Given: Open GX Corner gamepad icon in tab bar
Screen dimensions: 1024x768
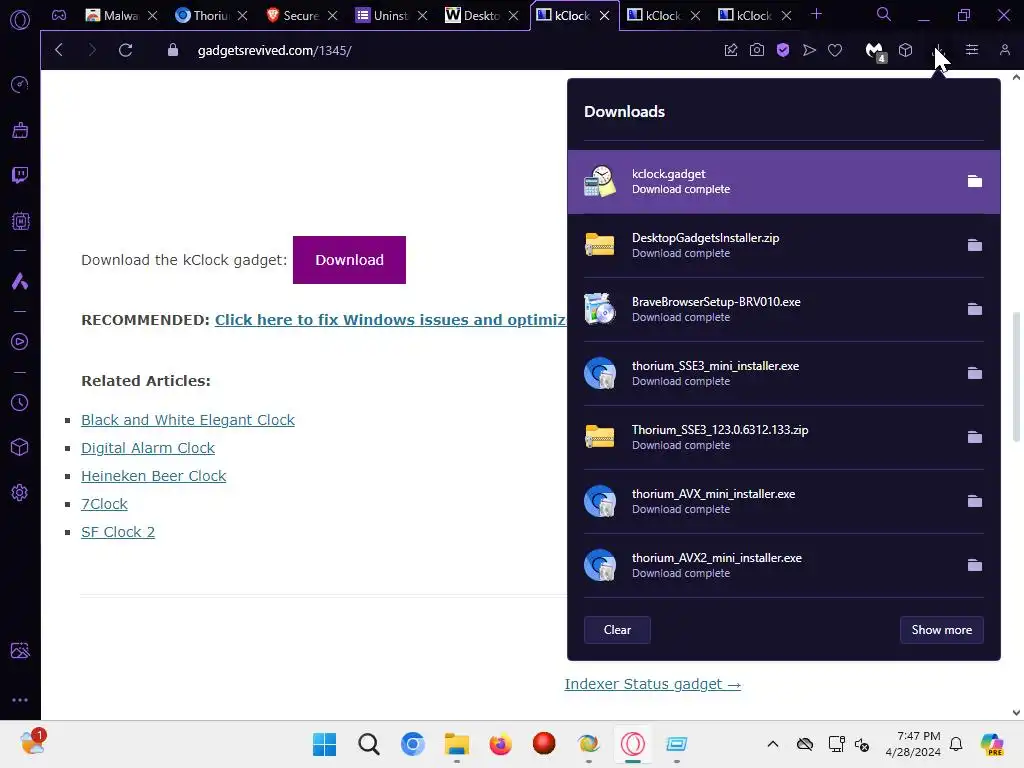Looking at the screenshot, I should coord(59,15).
